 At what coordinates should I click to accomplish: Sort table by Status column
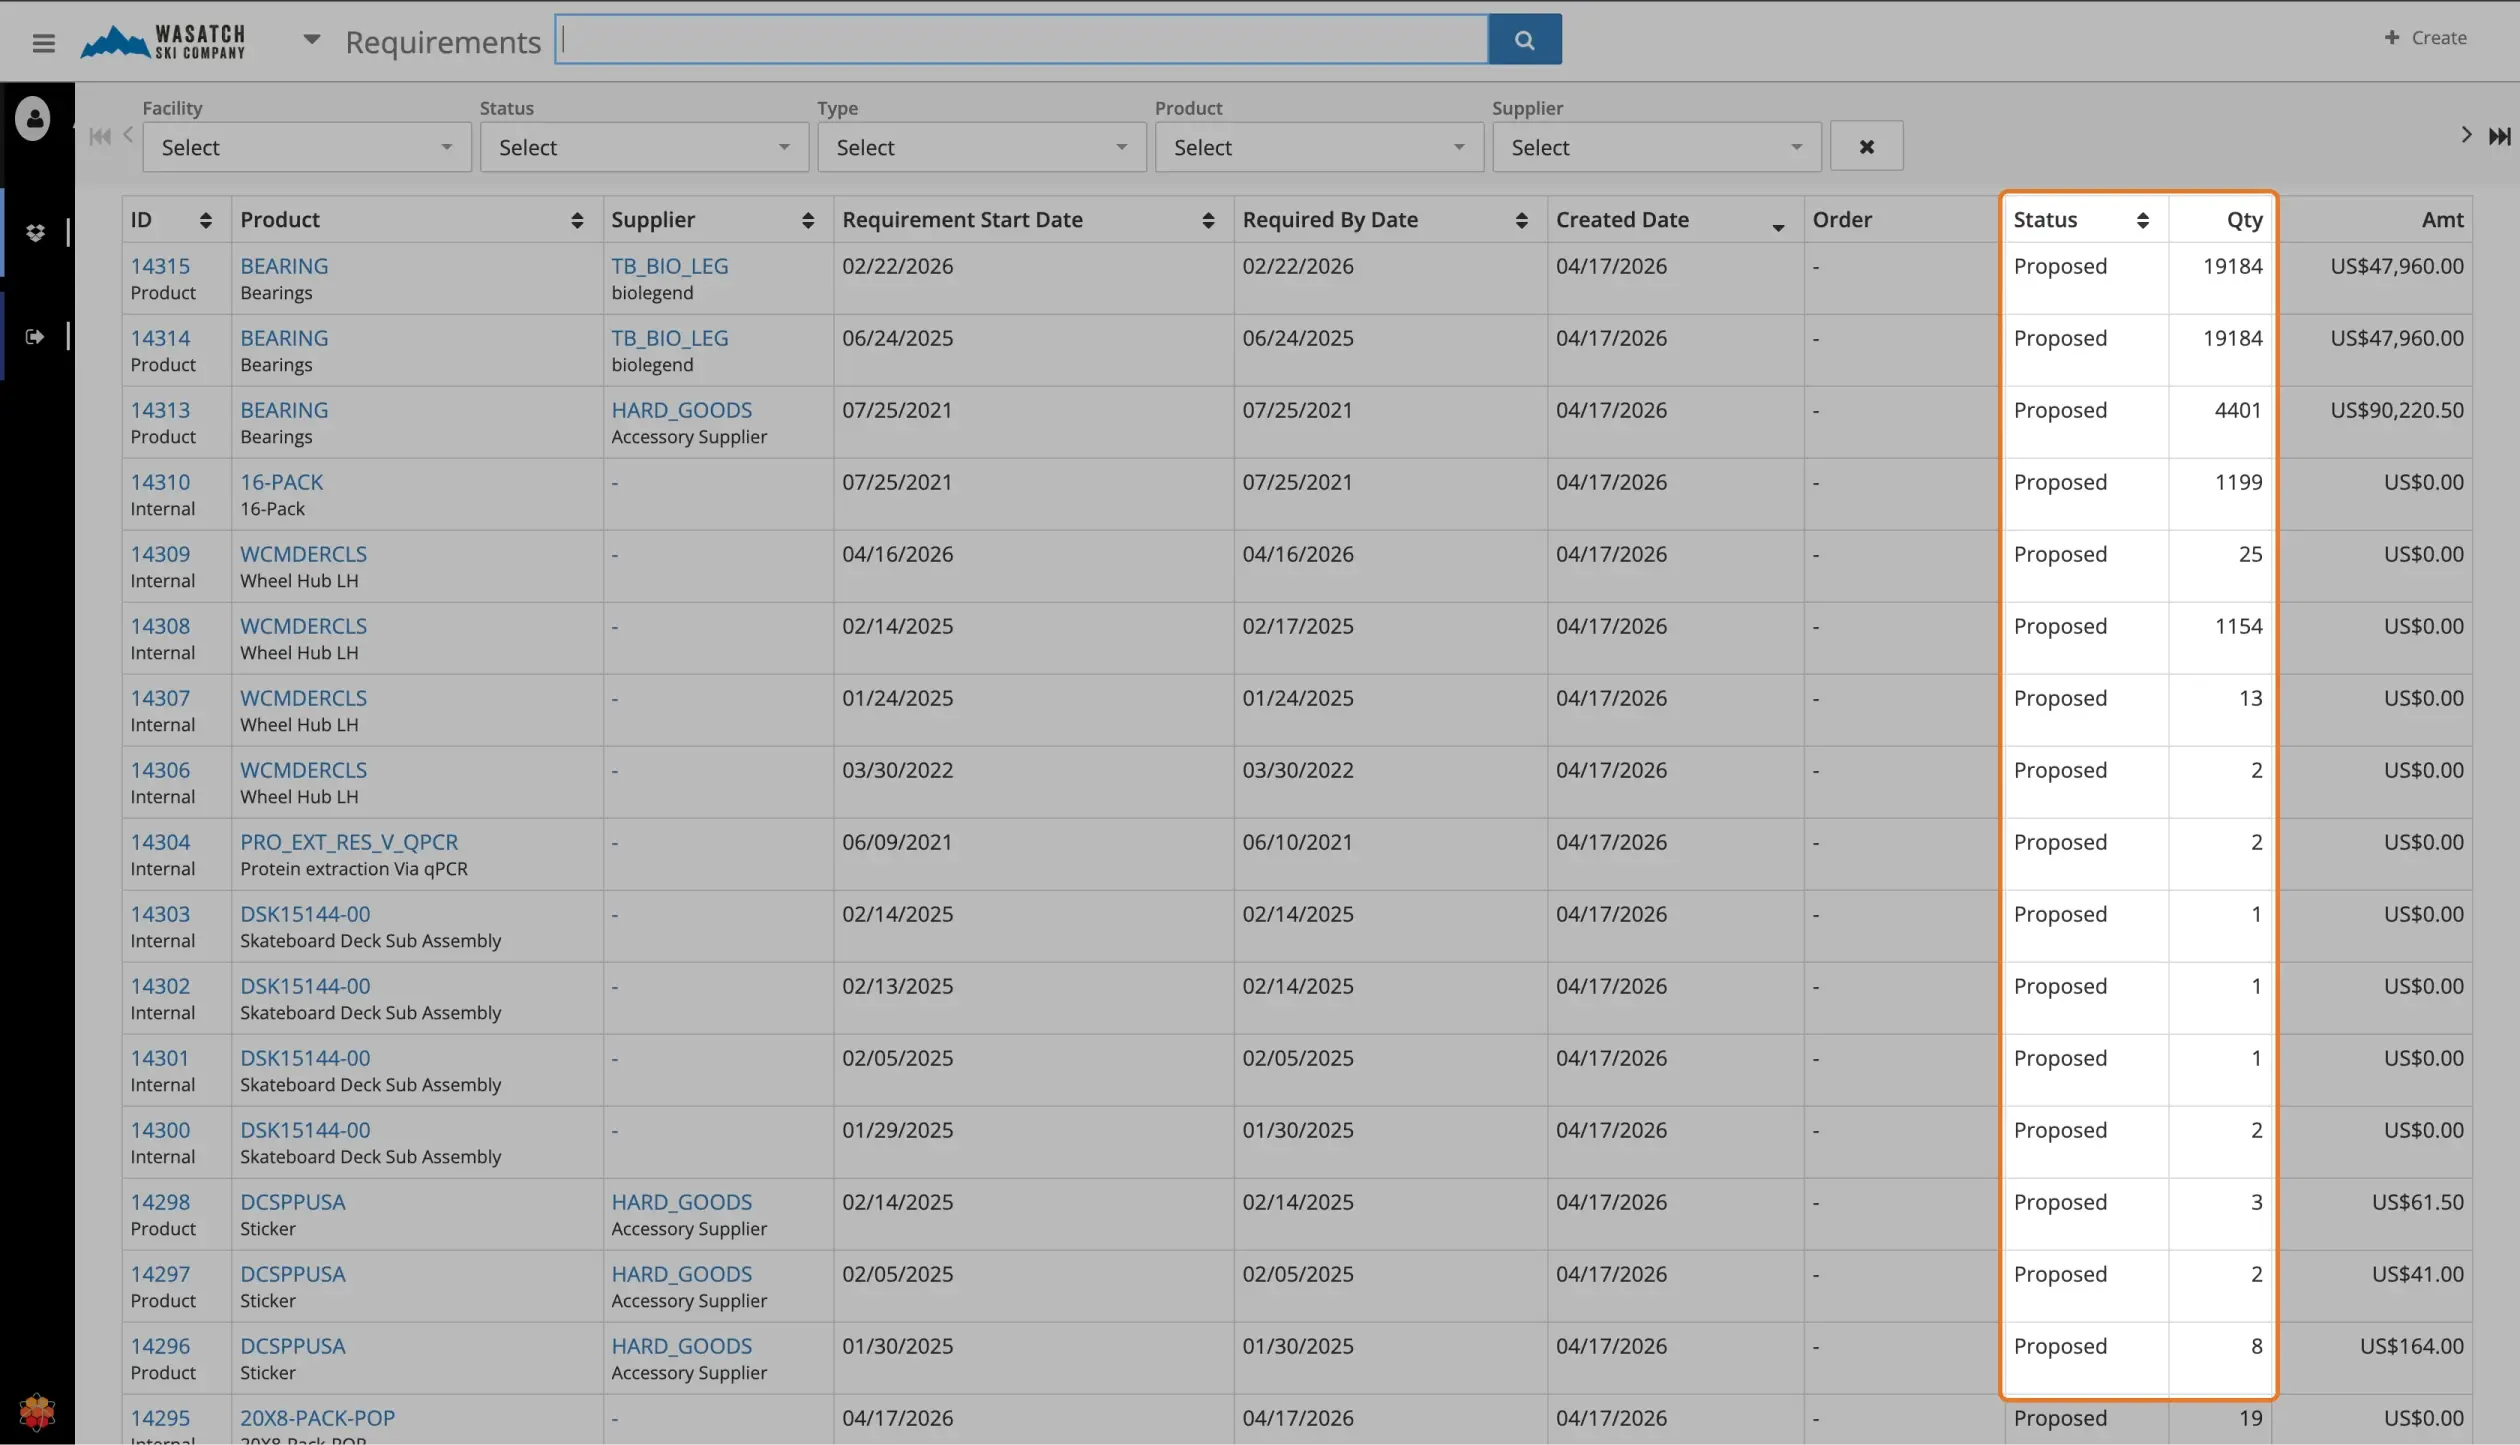[2142, 220]
